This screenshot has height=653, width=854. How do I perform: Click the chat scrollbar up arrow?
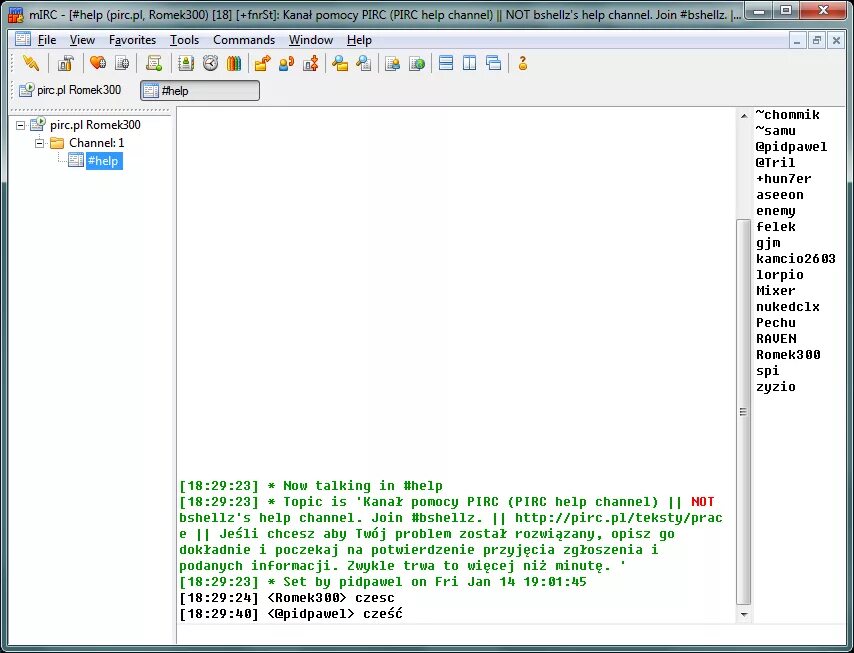pyautogui.click(x=743, y=115)
